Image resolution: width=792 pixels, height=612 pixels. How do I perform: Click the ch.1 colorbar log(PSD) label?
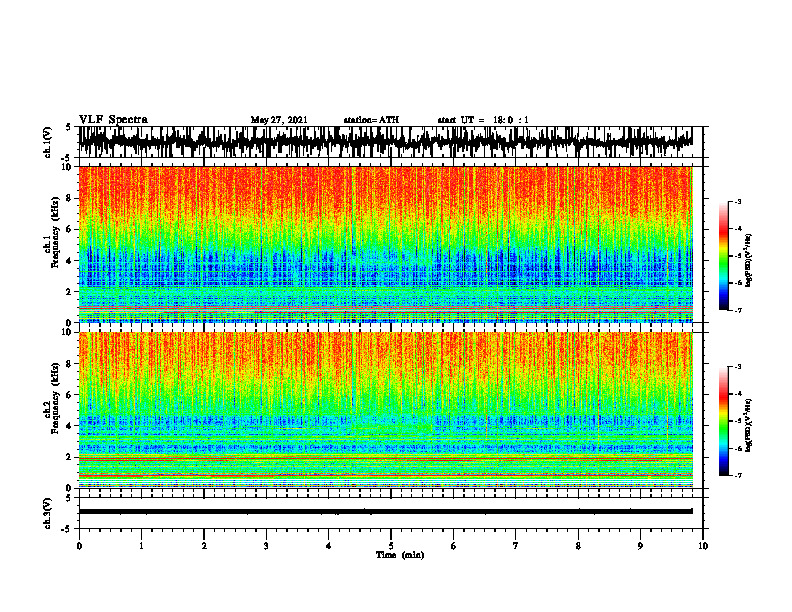click(x=749, y=261)
